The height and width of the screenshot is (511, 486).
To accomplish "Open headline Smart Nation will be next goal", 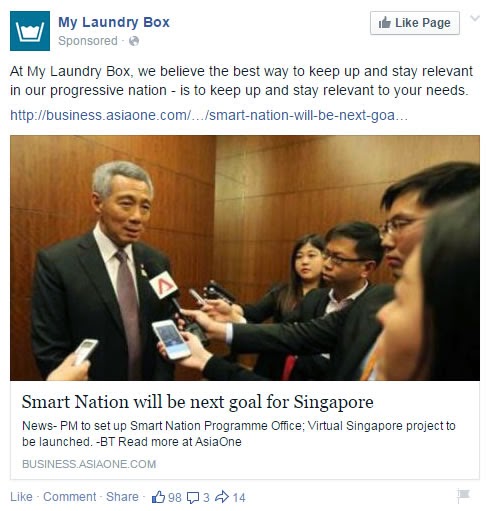I will (x=197, y=402).
